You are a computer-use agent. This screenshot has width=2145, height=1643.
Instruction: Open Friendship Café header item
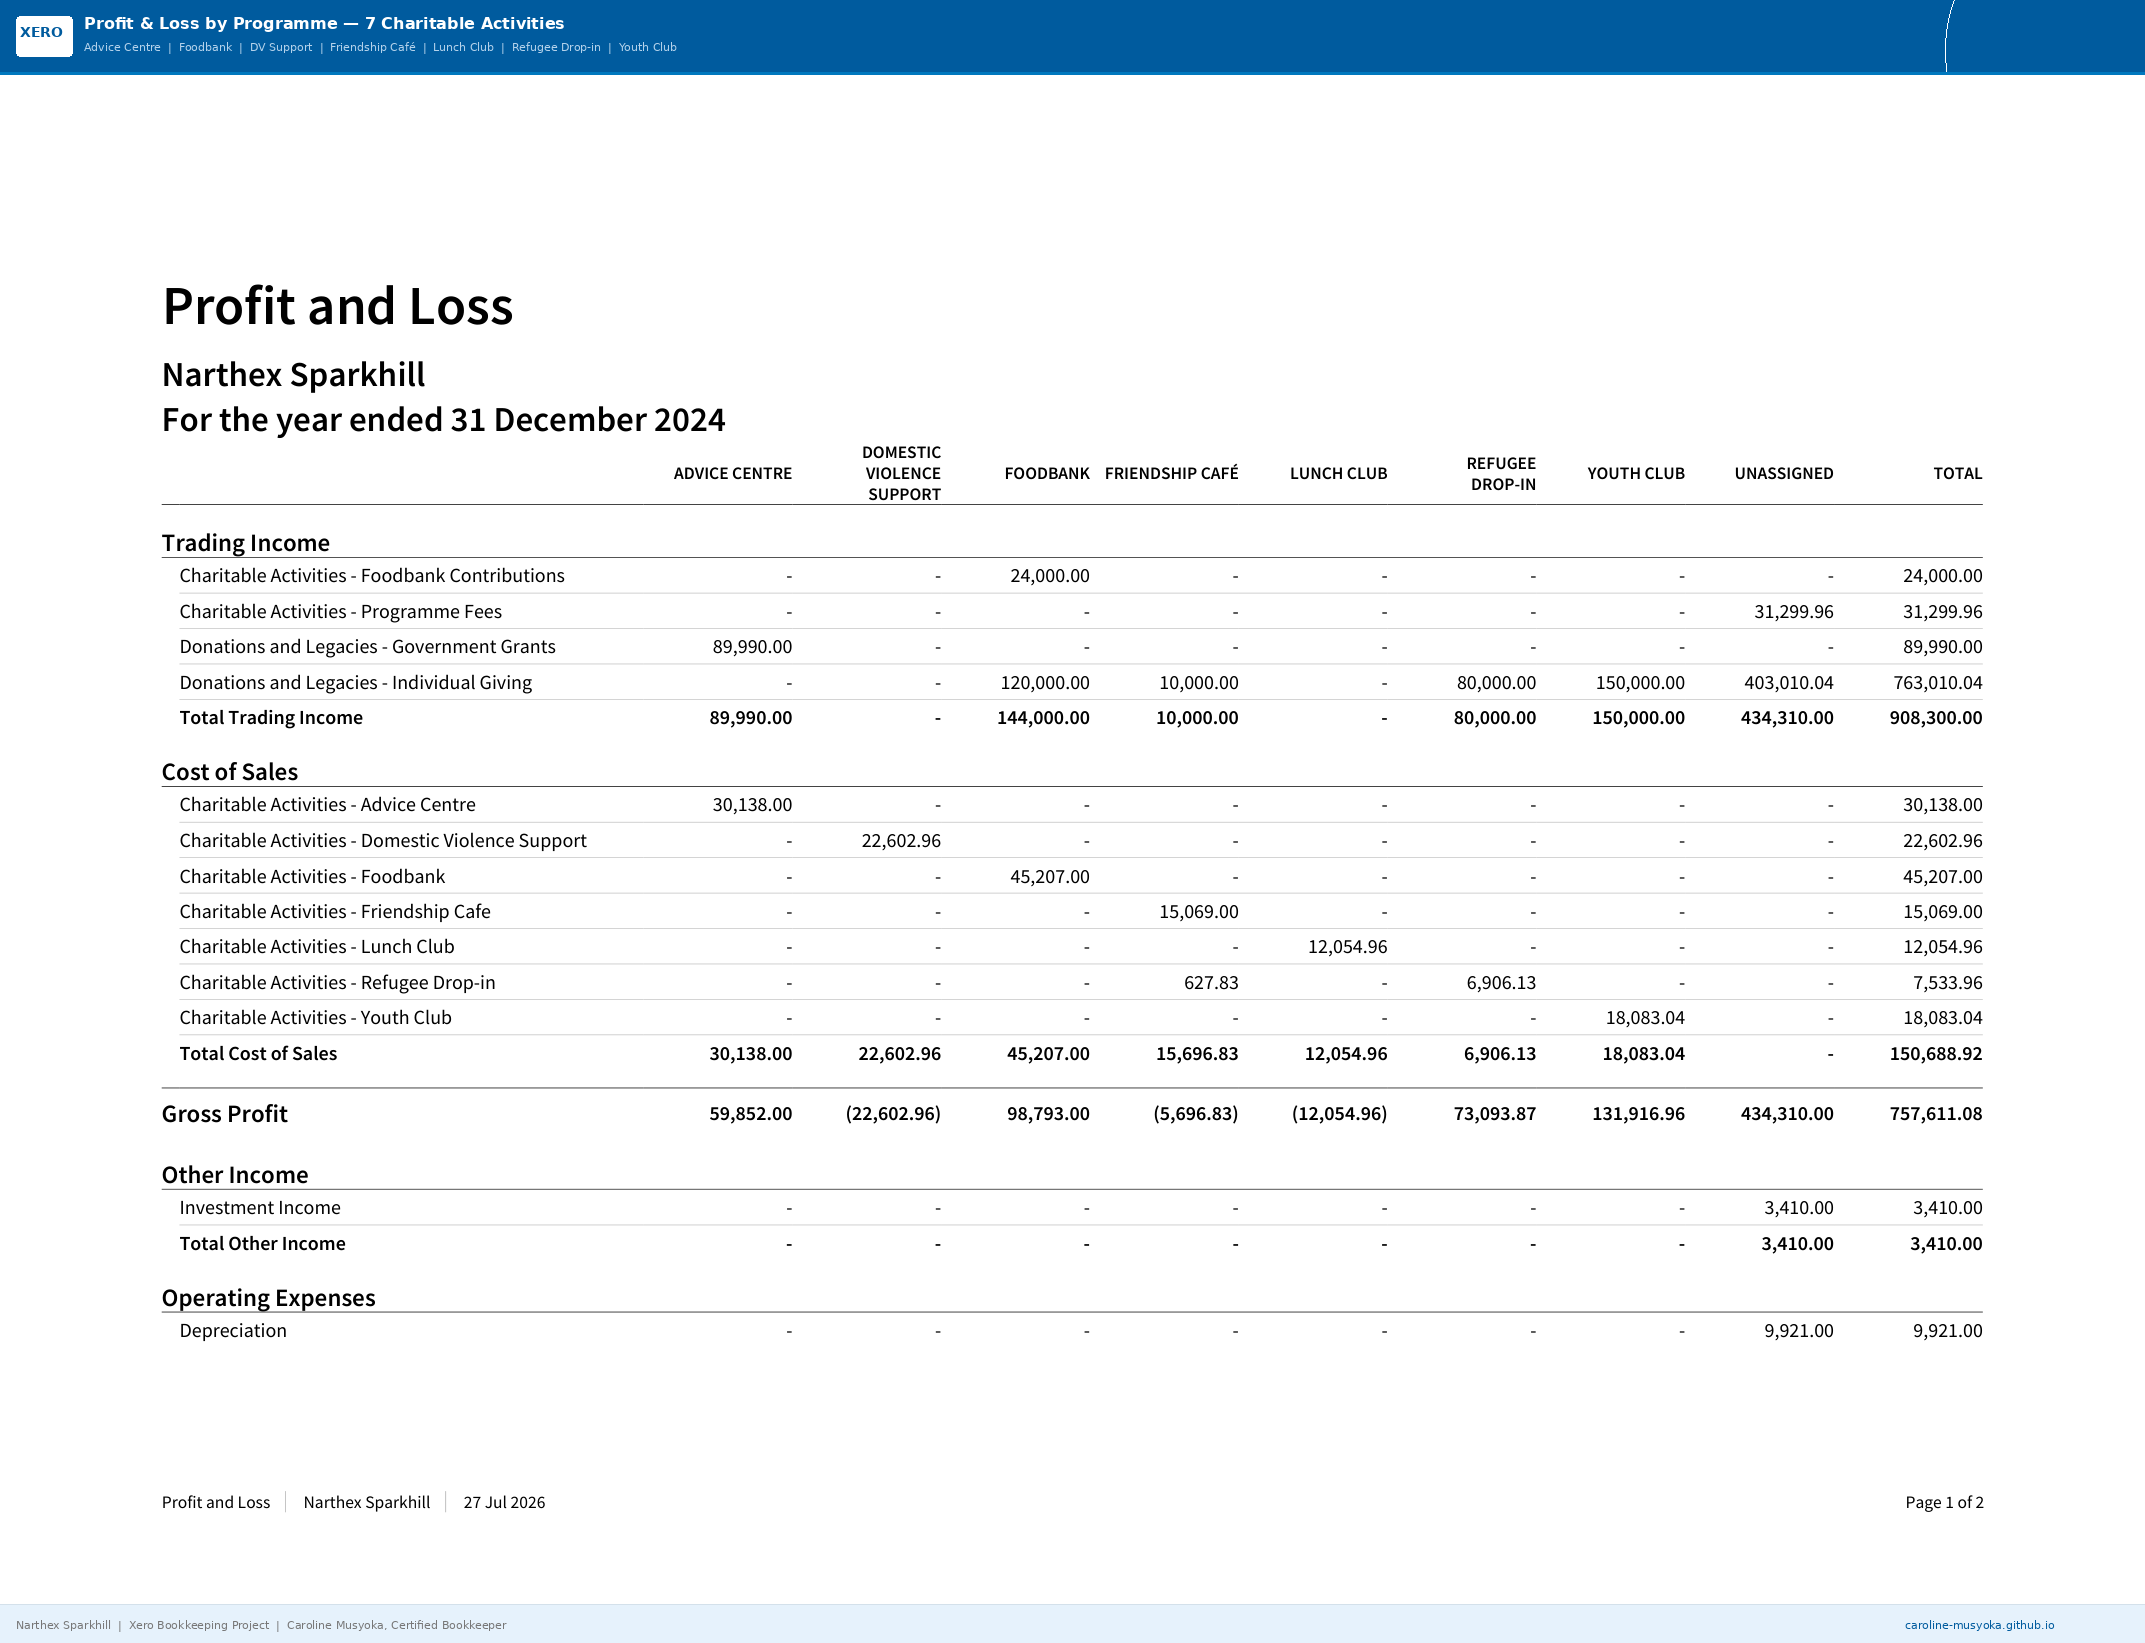point(373,47)
